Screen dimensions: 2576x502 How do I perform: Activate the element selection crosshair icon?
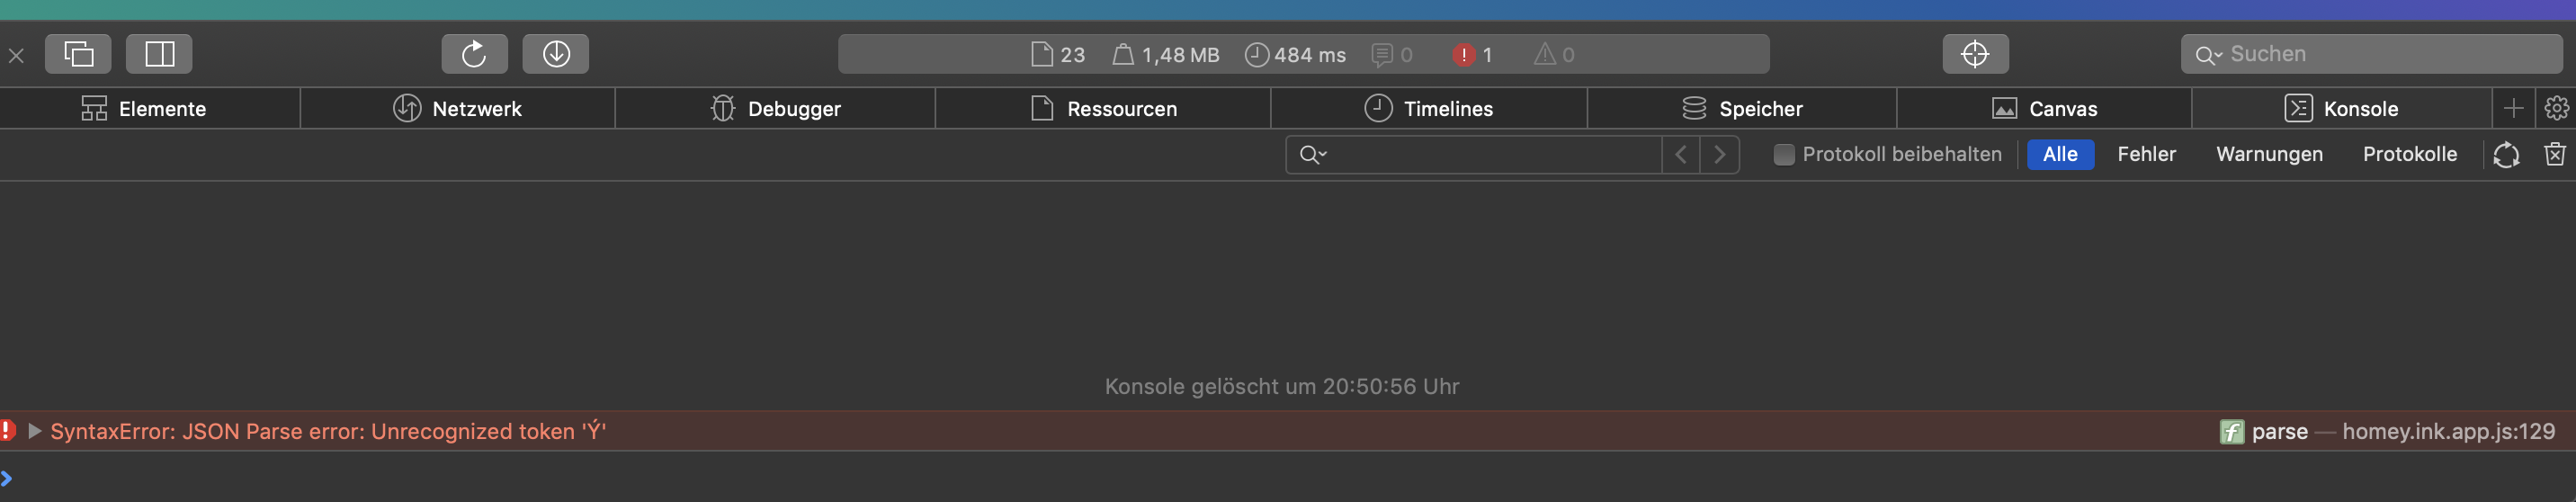click(x=1975, y=54)
